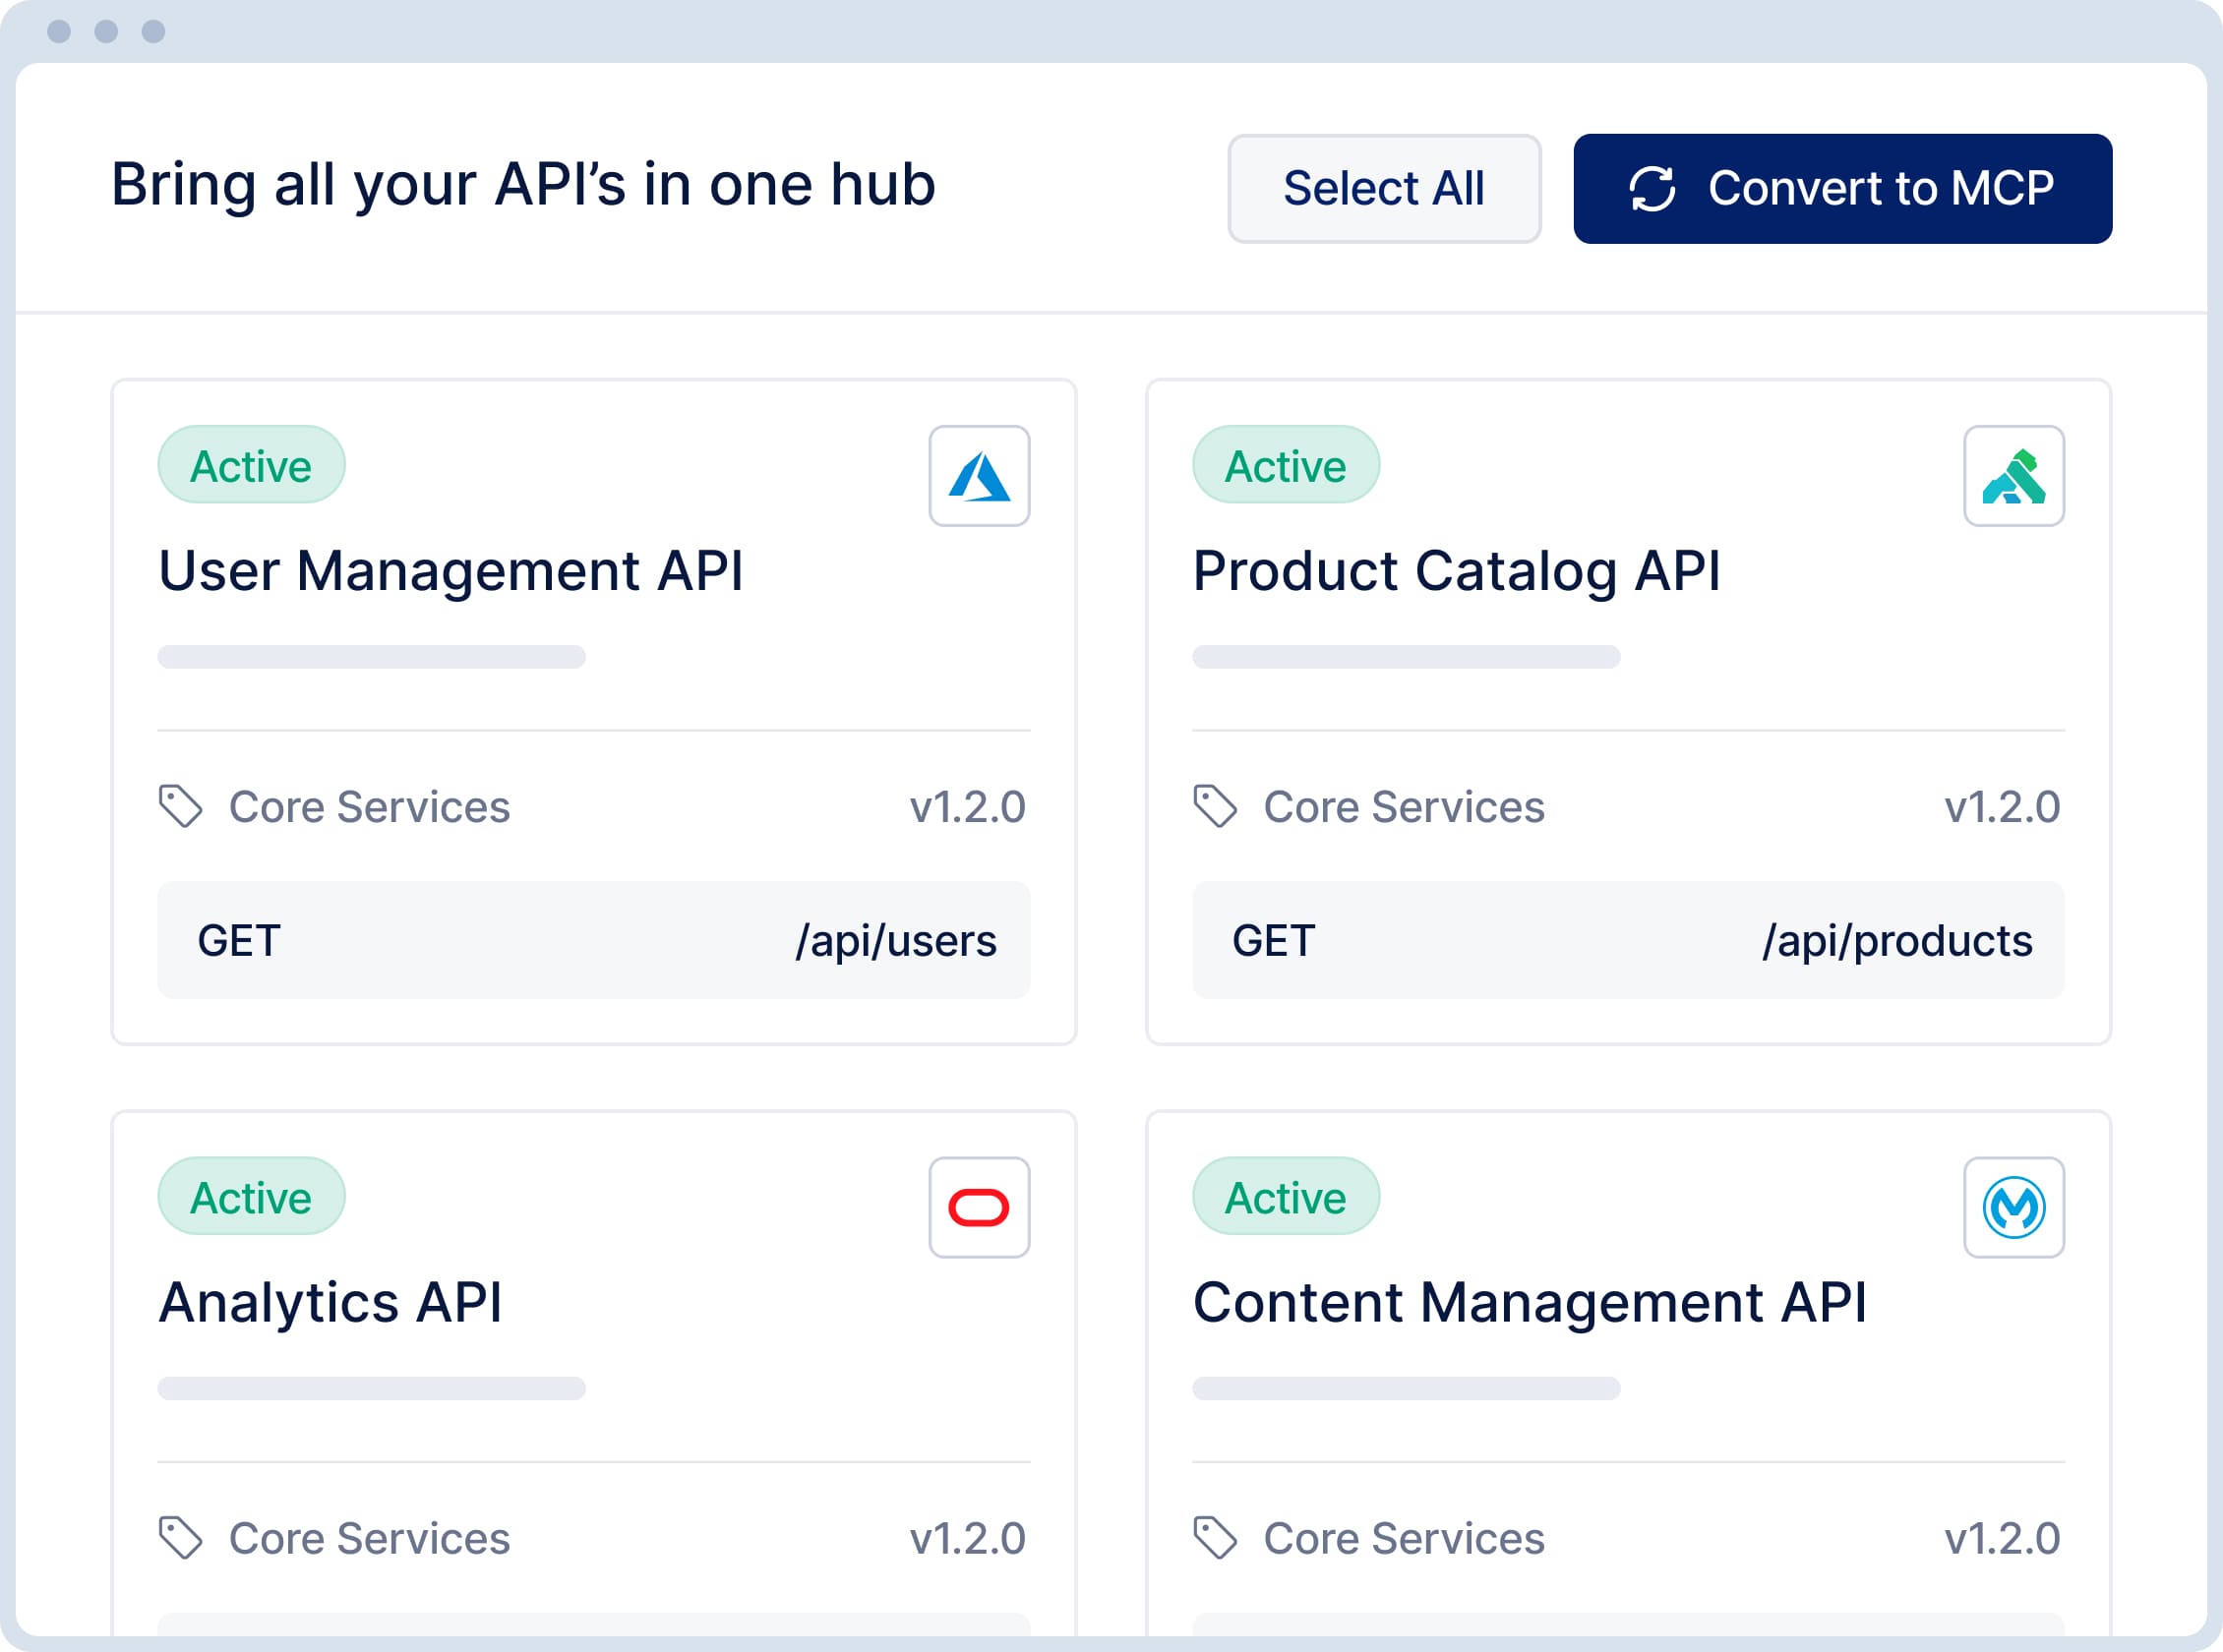
Task: Click Active badge on Content Management API
Action: coord(1285,1196)
